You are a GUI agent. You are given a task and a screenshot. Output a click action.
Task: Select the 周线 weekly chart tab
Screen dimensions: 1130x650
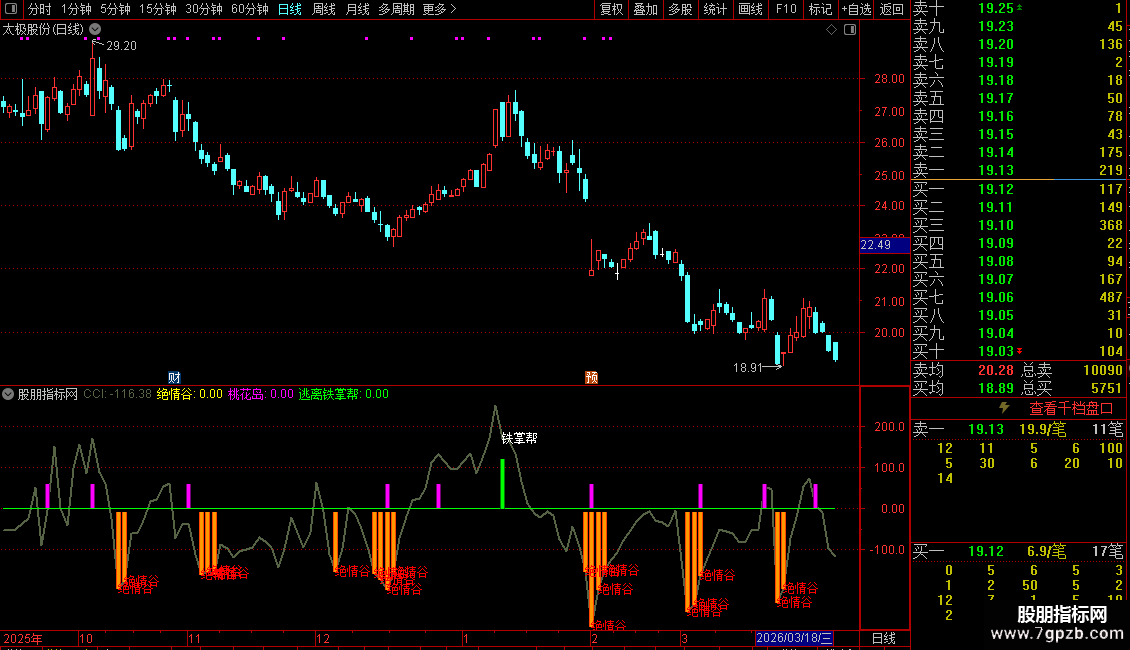click(324, 10)
